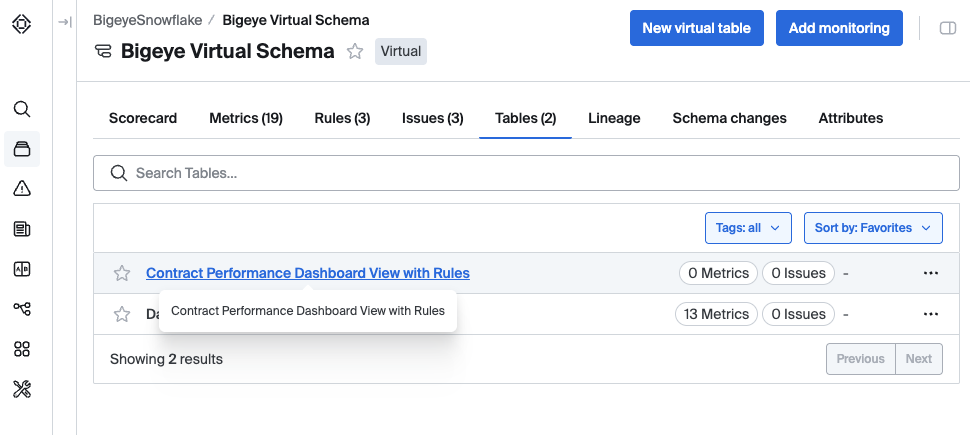Image resolution: width=970 pixels, height=435 pixels.
Task: Click 0 Issues badge in 13 Metrics row
Action: coord(798,314)
